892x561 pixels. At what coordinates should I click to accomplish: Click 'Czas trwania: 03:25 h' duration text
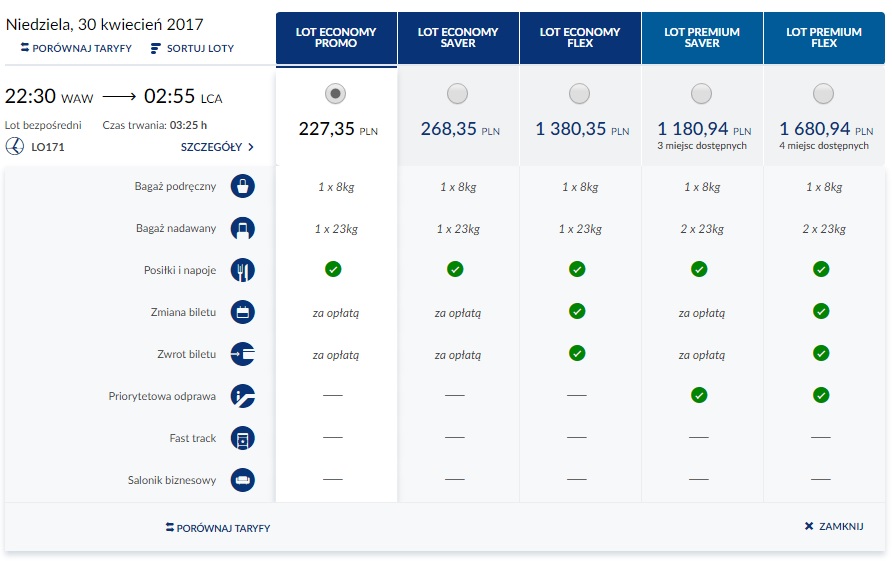point(155,125)
